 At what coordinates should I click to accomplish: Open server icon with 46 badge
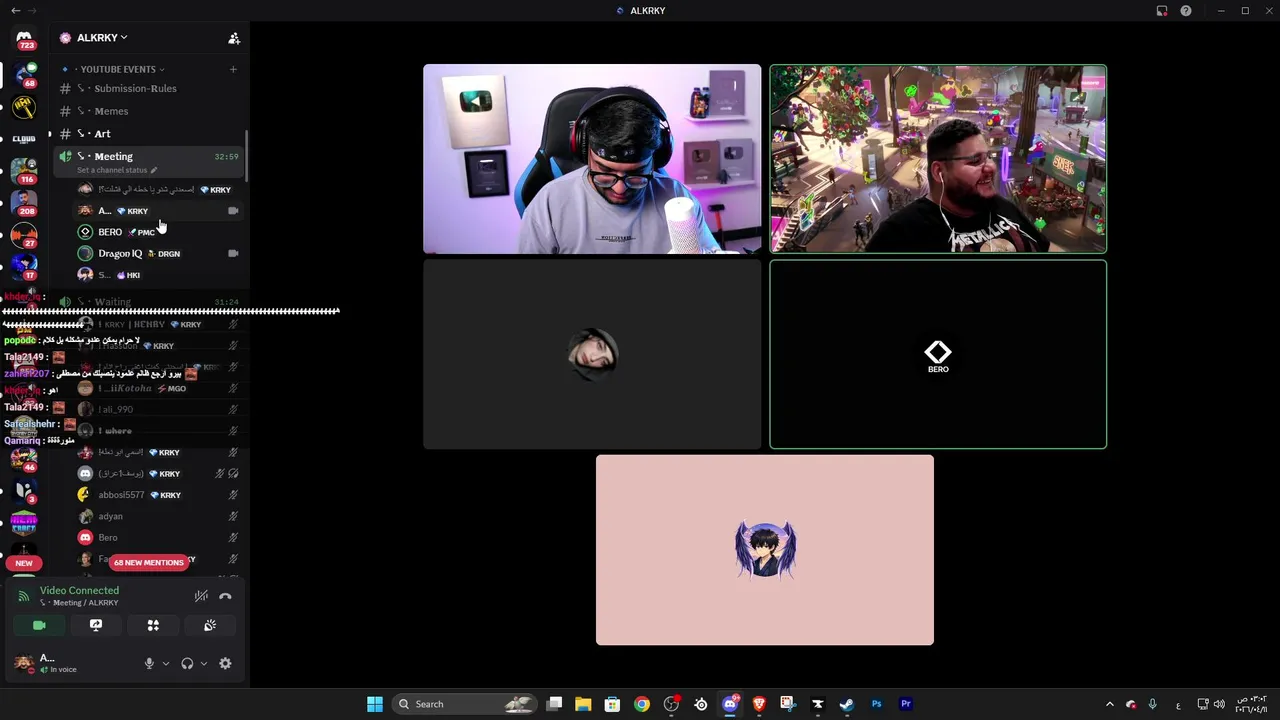[x=24, y=459]
